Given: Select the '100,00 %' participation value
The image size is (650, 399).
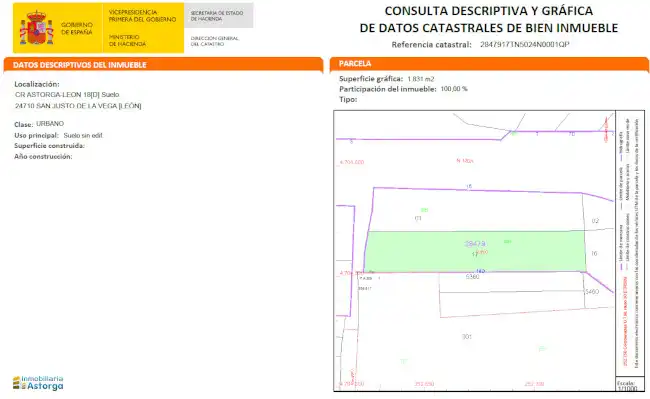Looking at the screenshot, I should [454, 89].
